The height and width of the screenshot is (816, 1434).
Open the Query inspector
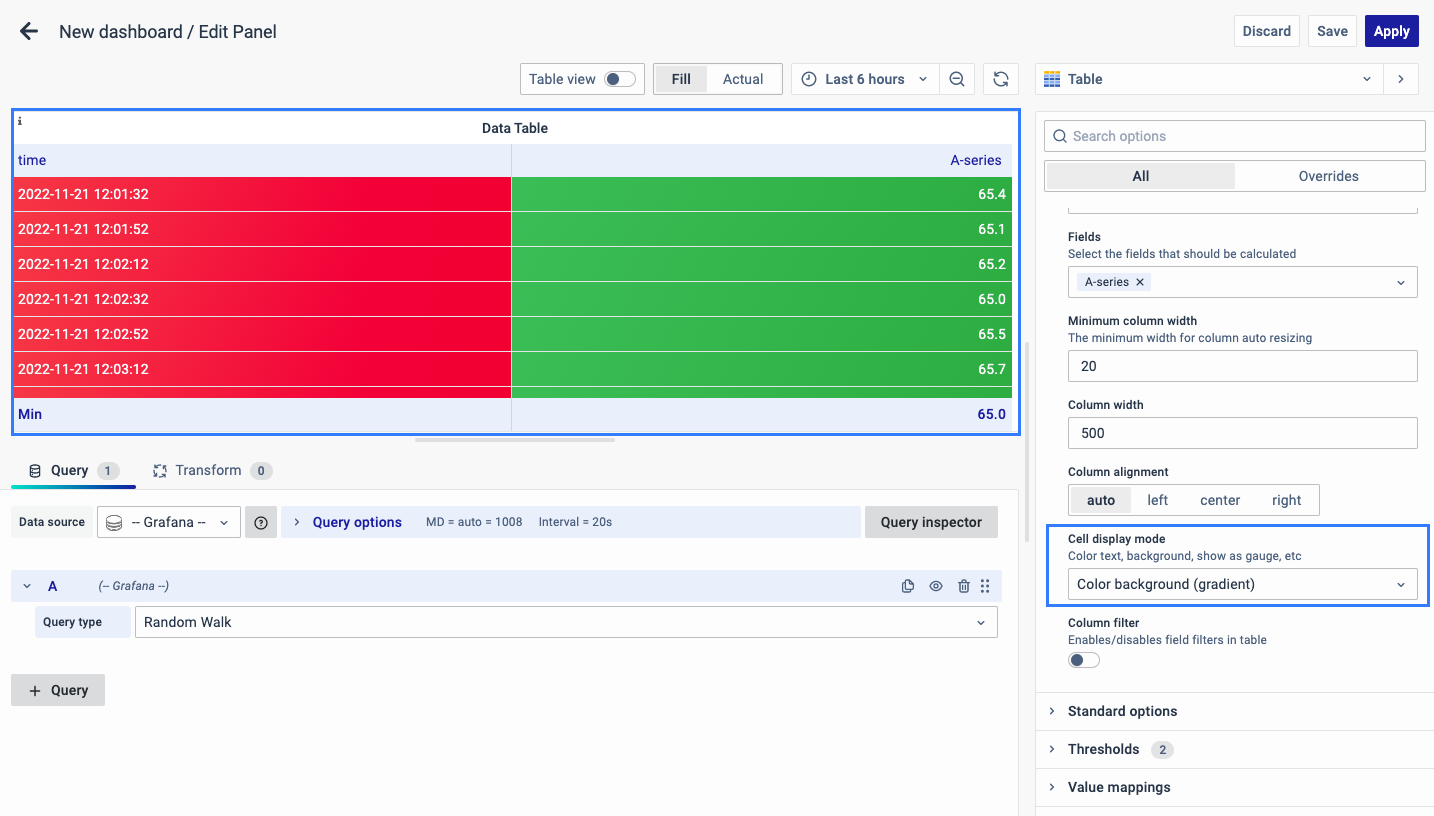point(931,522)
